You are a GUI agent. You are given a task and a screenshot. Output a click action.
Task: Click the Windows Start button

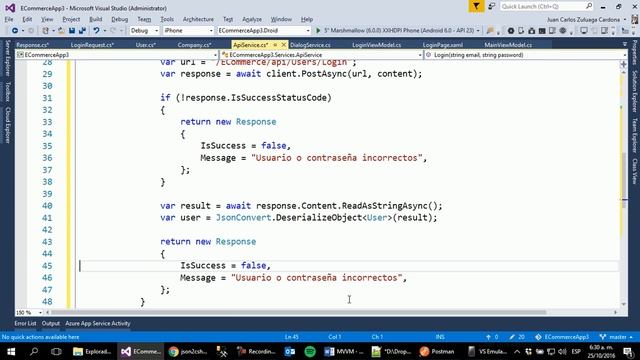[11, 351]
